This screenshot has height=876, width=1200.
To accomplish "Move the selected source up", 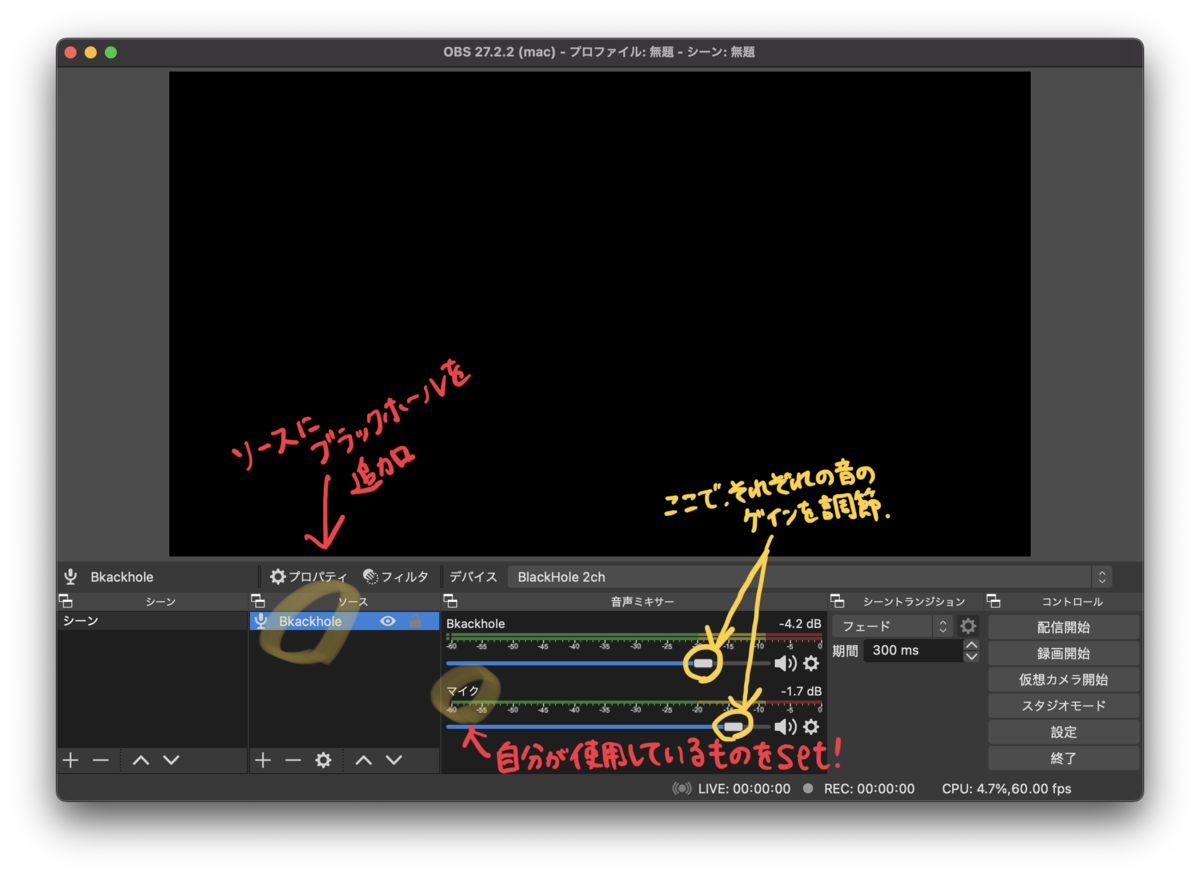I will [363, 760].
